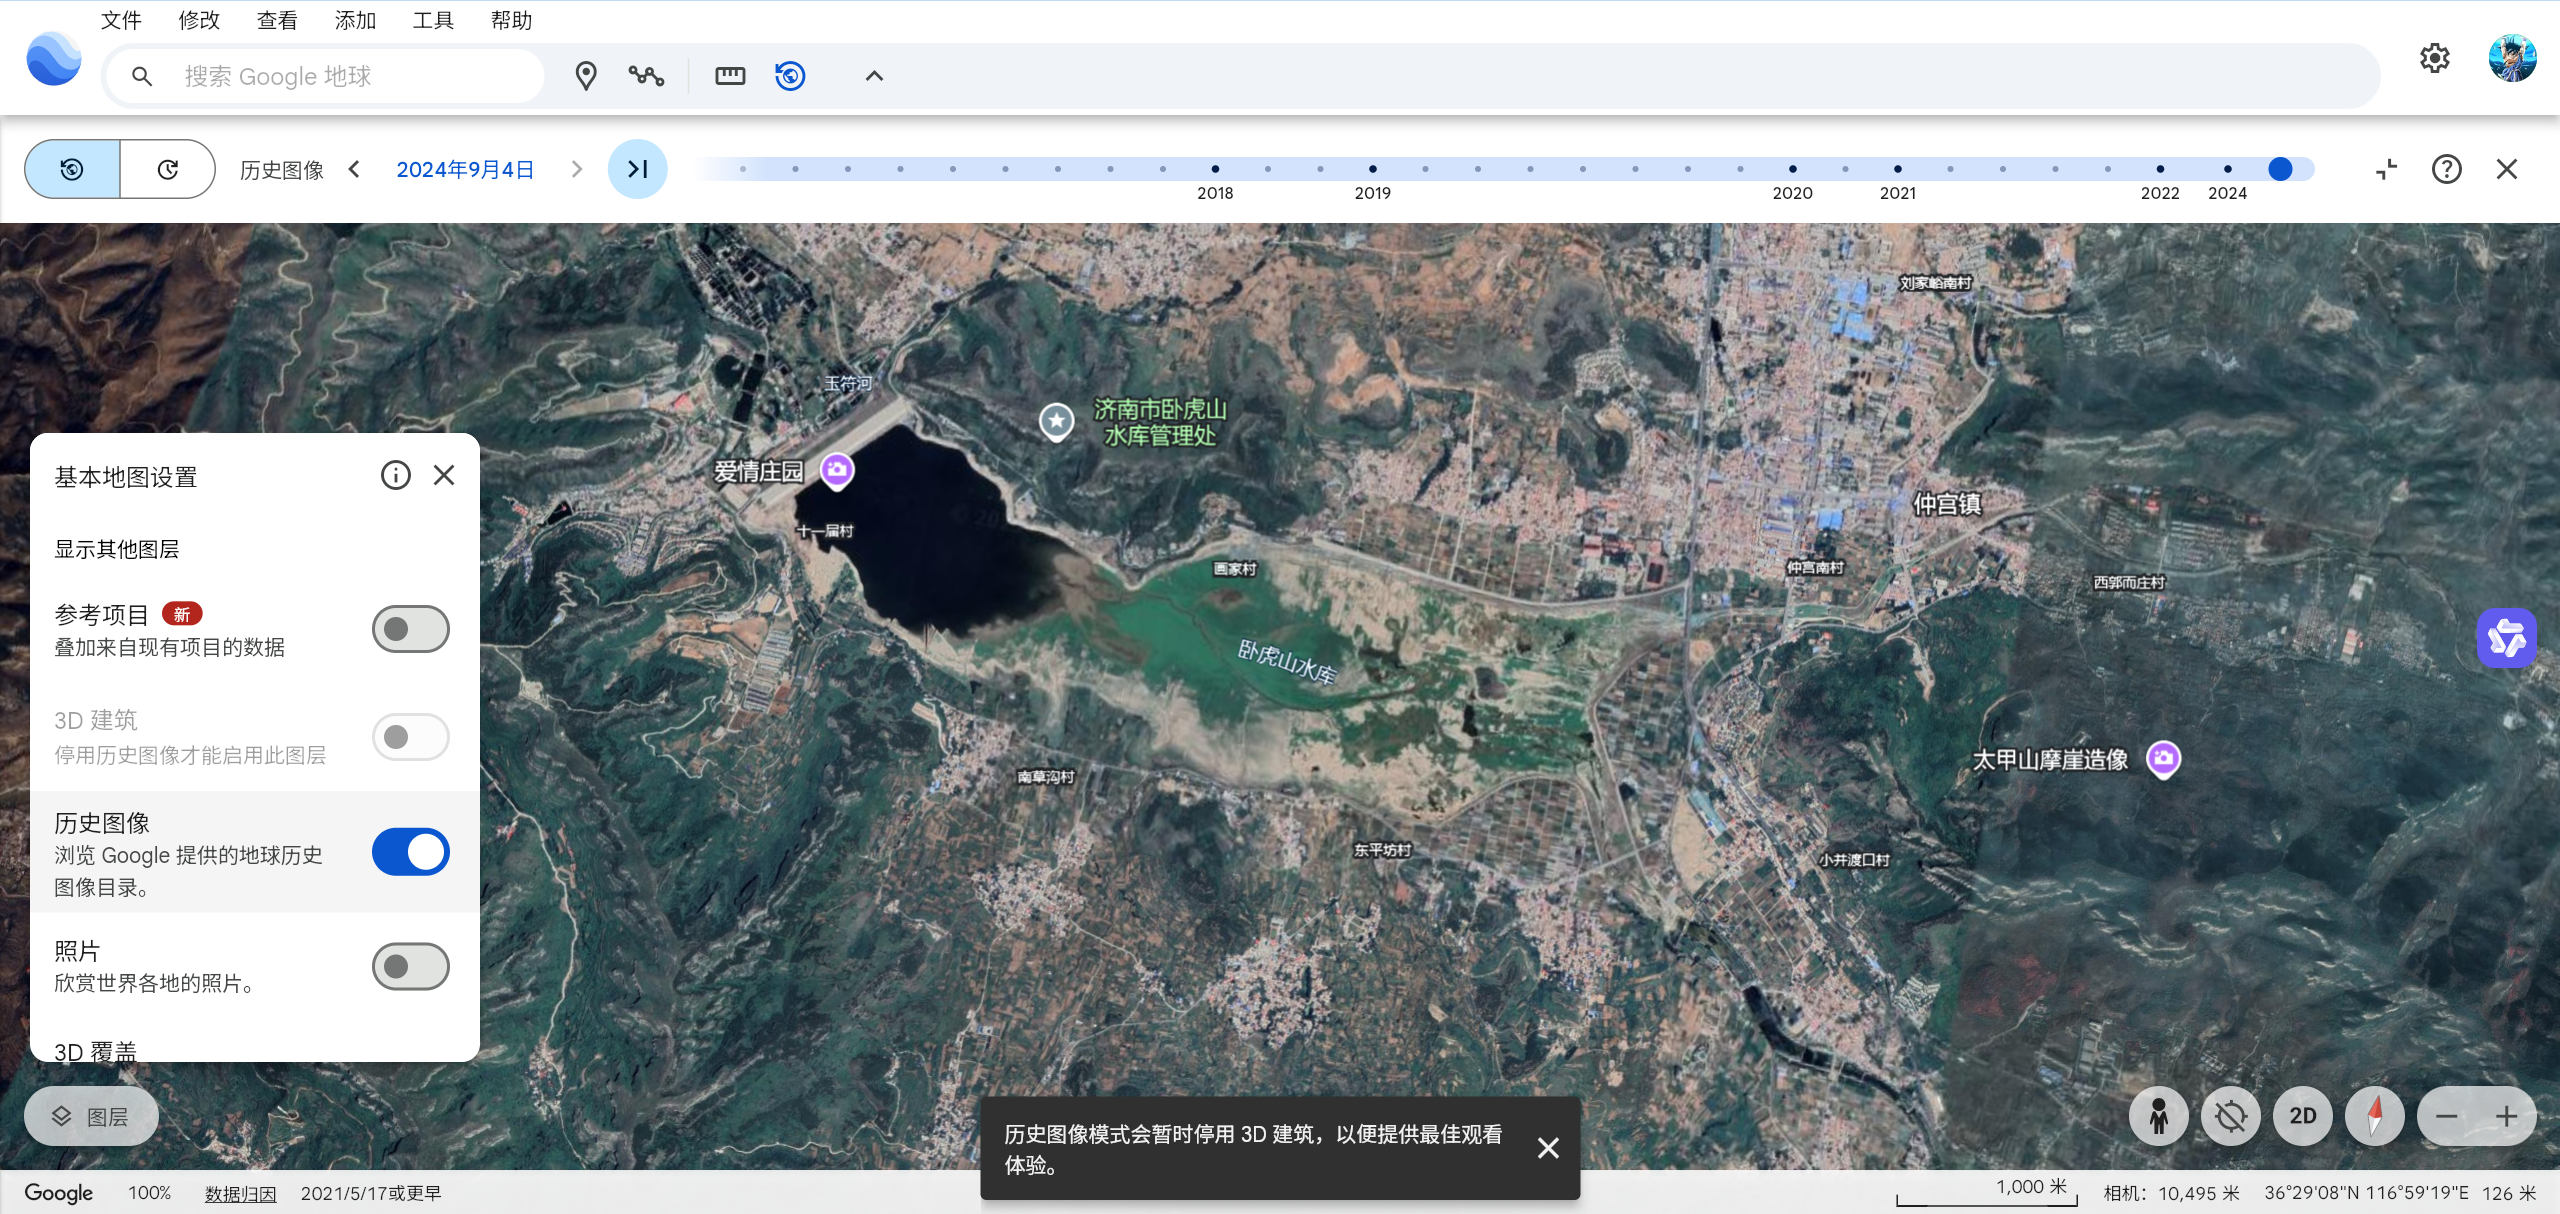The width and height of the screenshot is (2560, 1214).
Task: Open the 帮助 menu
Action: 511,20
